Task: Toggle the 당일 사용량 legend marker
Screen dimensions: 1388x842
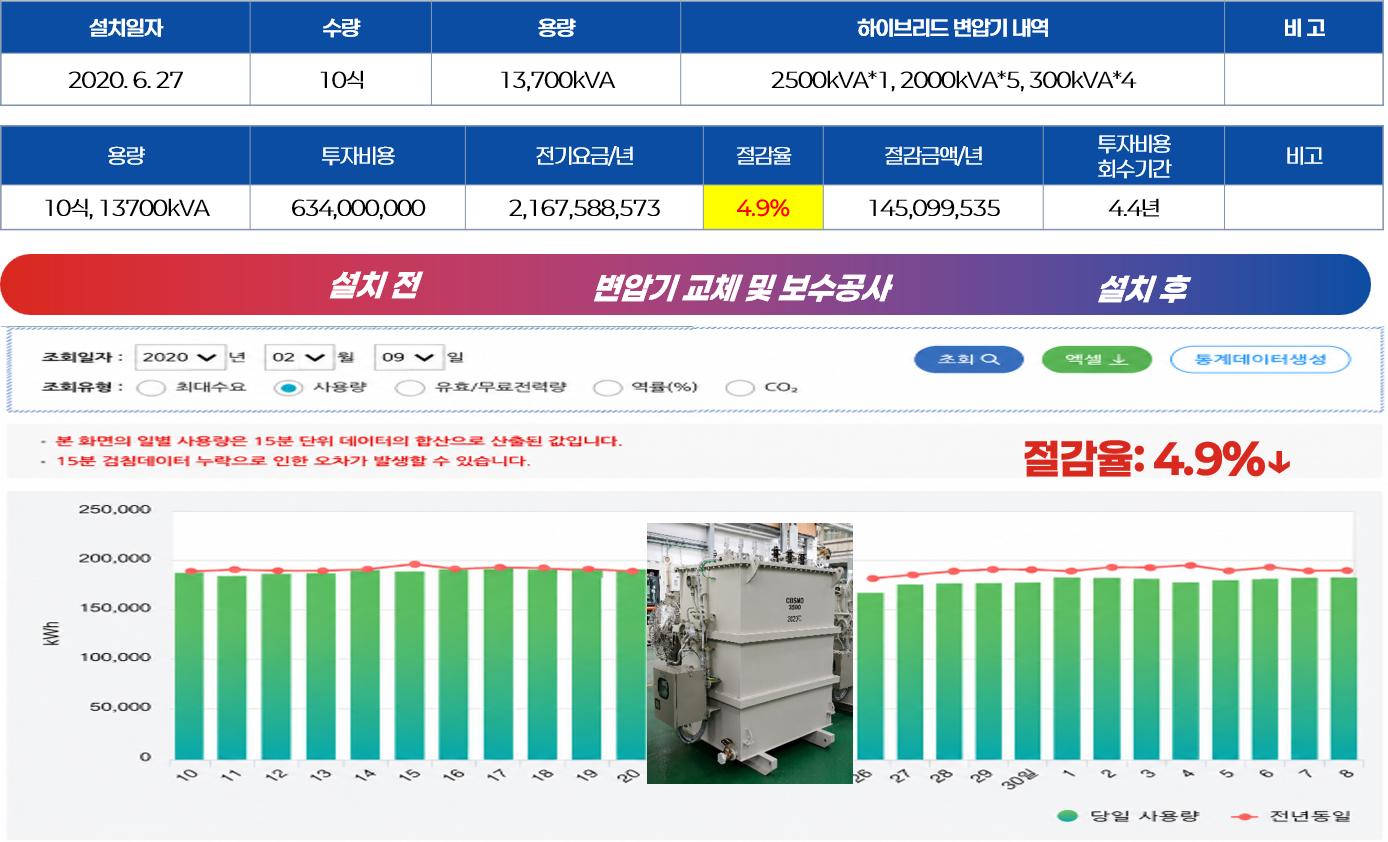Action: click(x=1067, y=817)
